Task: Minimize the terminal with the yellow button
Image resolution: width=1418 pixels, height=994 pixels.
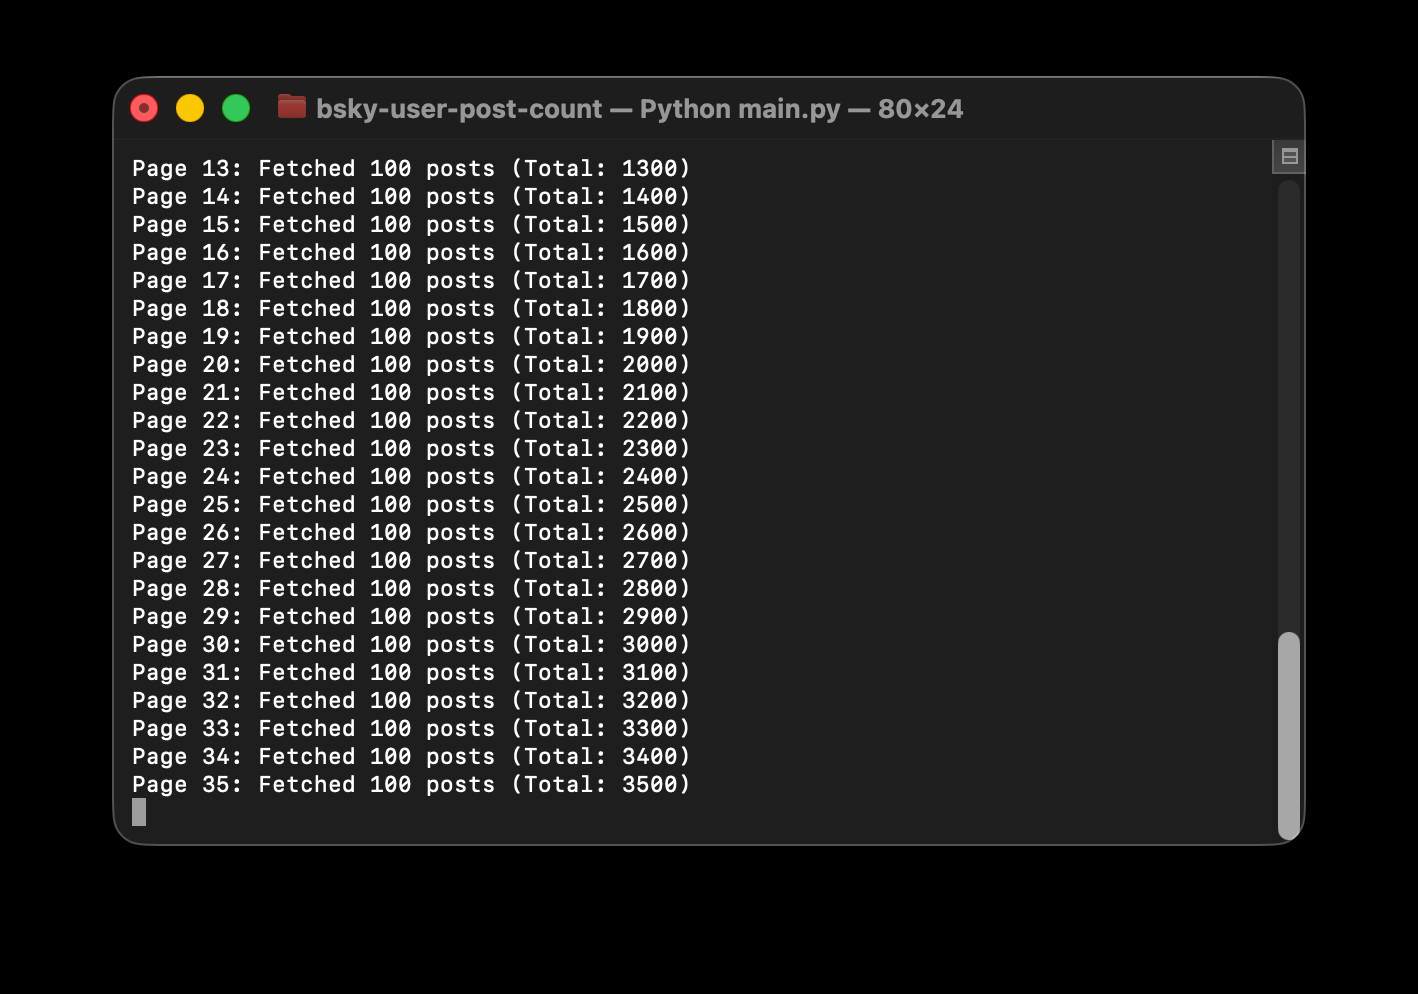Action: (190, 108)
